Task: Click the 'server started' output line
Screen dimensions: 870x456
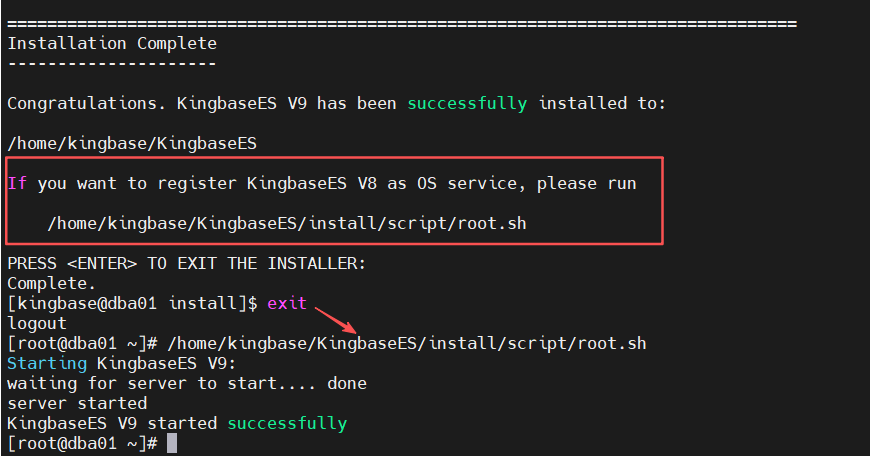Action: (x=77, y=403)
